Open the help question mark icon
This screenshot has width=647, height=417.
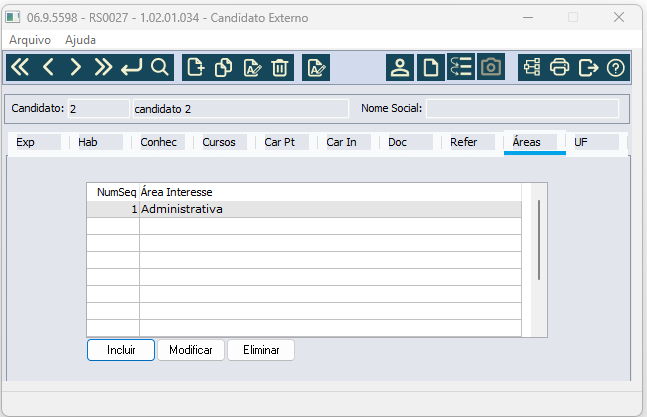[616, 67]
